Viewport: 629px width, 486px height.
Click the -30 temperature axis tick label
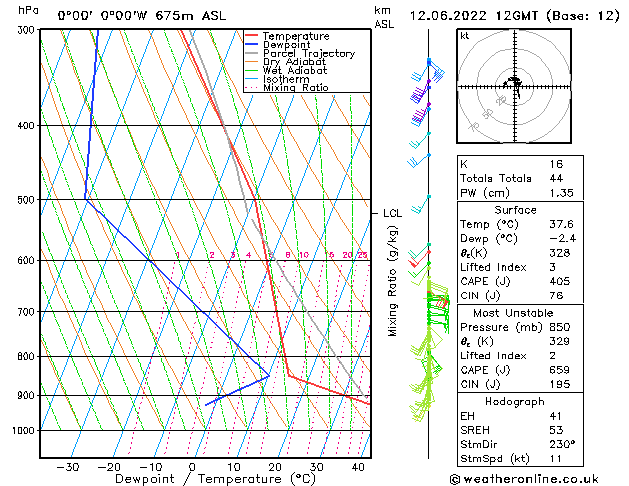pos(67,467)
